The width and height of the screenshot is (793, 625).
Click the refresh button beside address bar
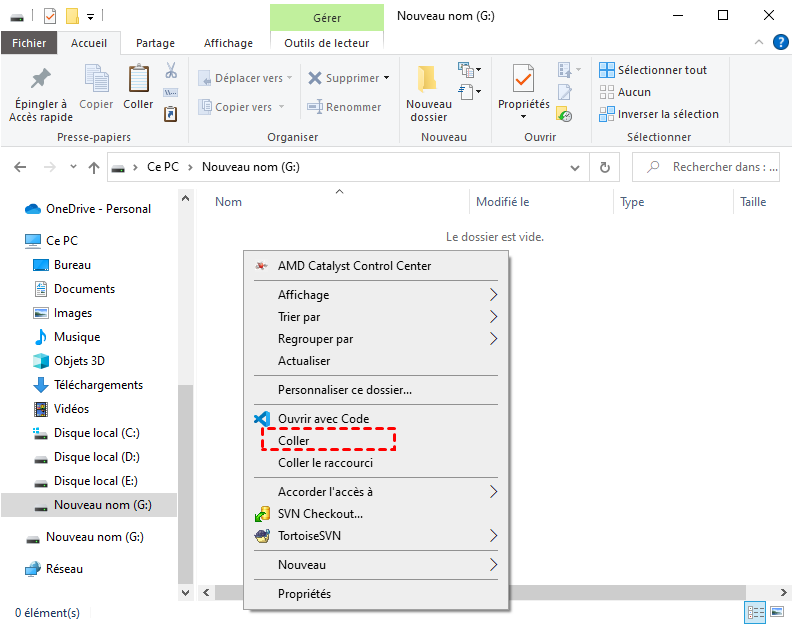(x=603, y=167)
